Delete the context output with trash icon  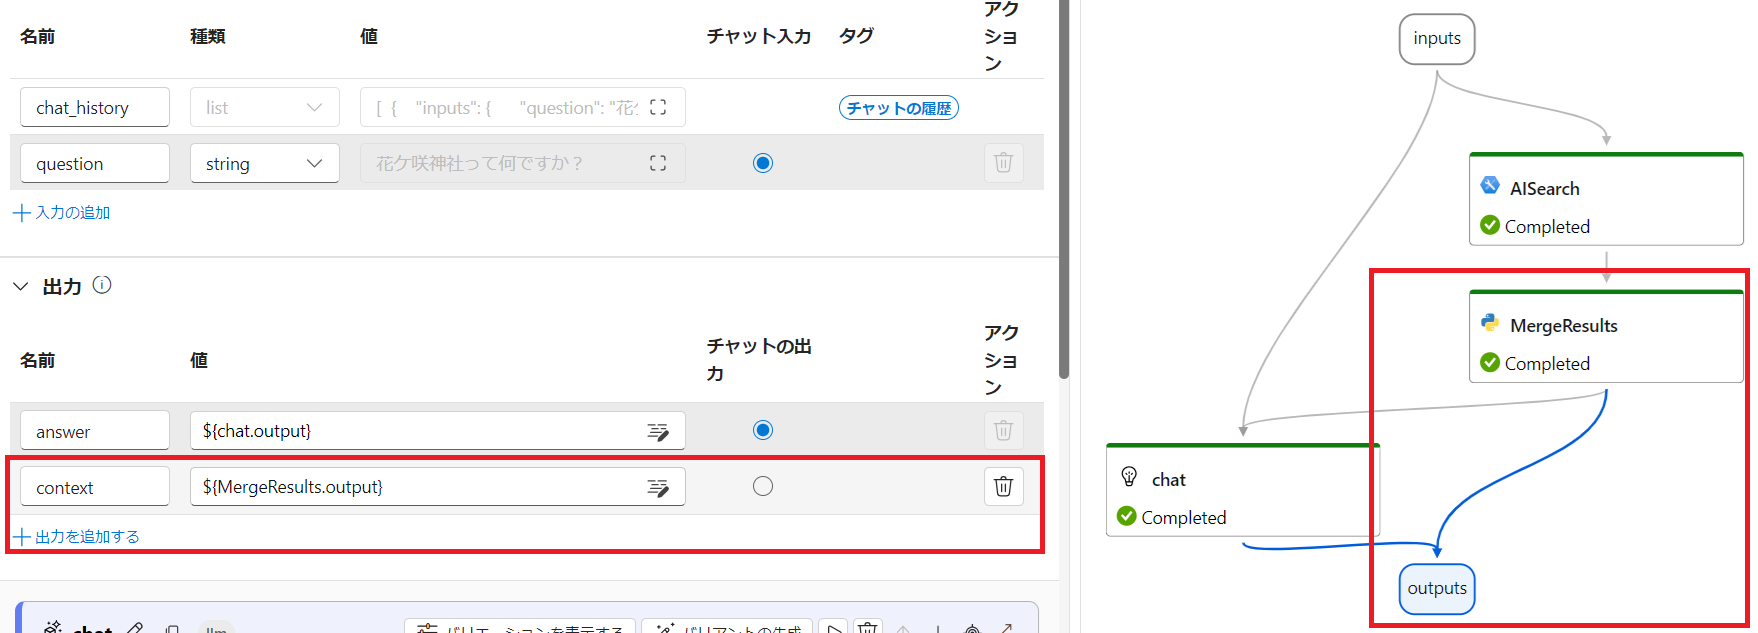tap(1003, 486)
